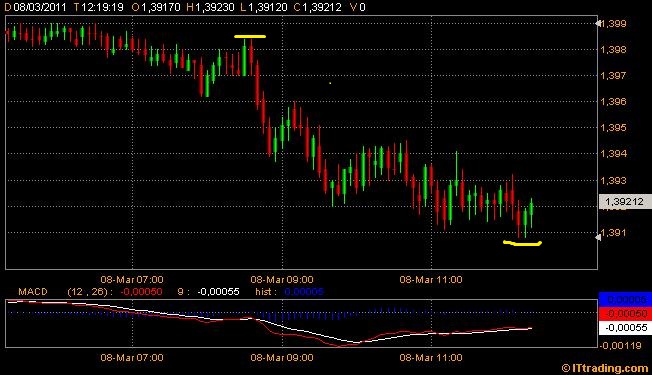The width and height of the screenshot is (652, 375).
Task: Click the -0,00119 MACD scale label
Action: [621, 345]
